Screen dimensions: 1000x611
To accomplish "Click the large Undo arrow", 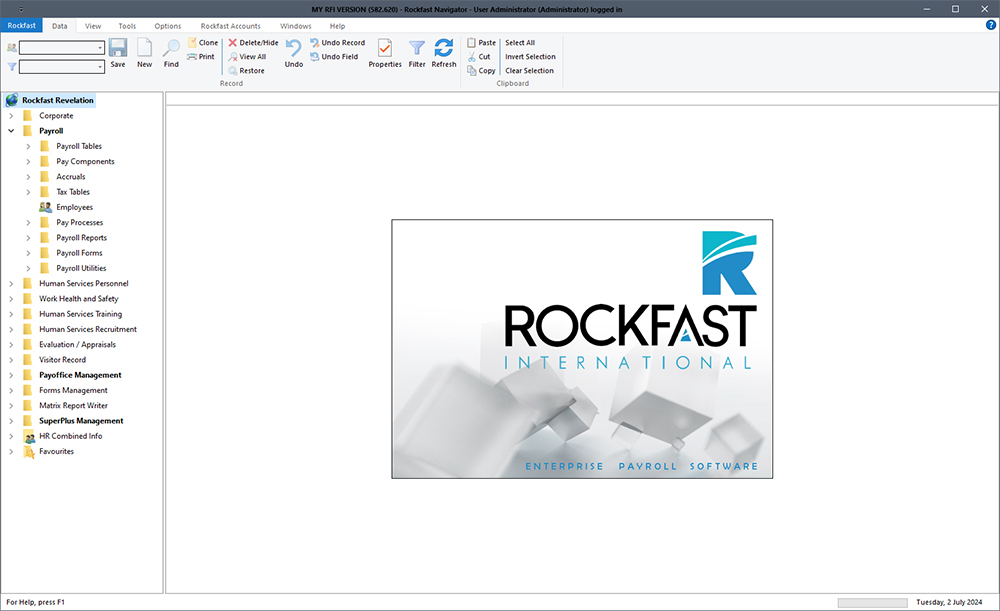I will click(293, 48).
